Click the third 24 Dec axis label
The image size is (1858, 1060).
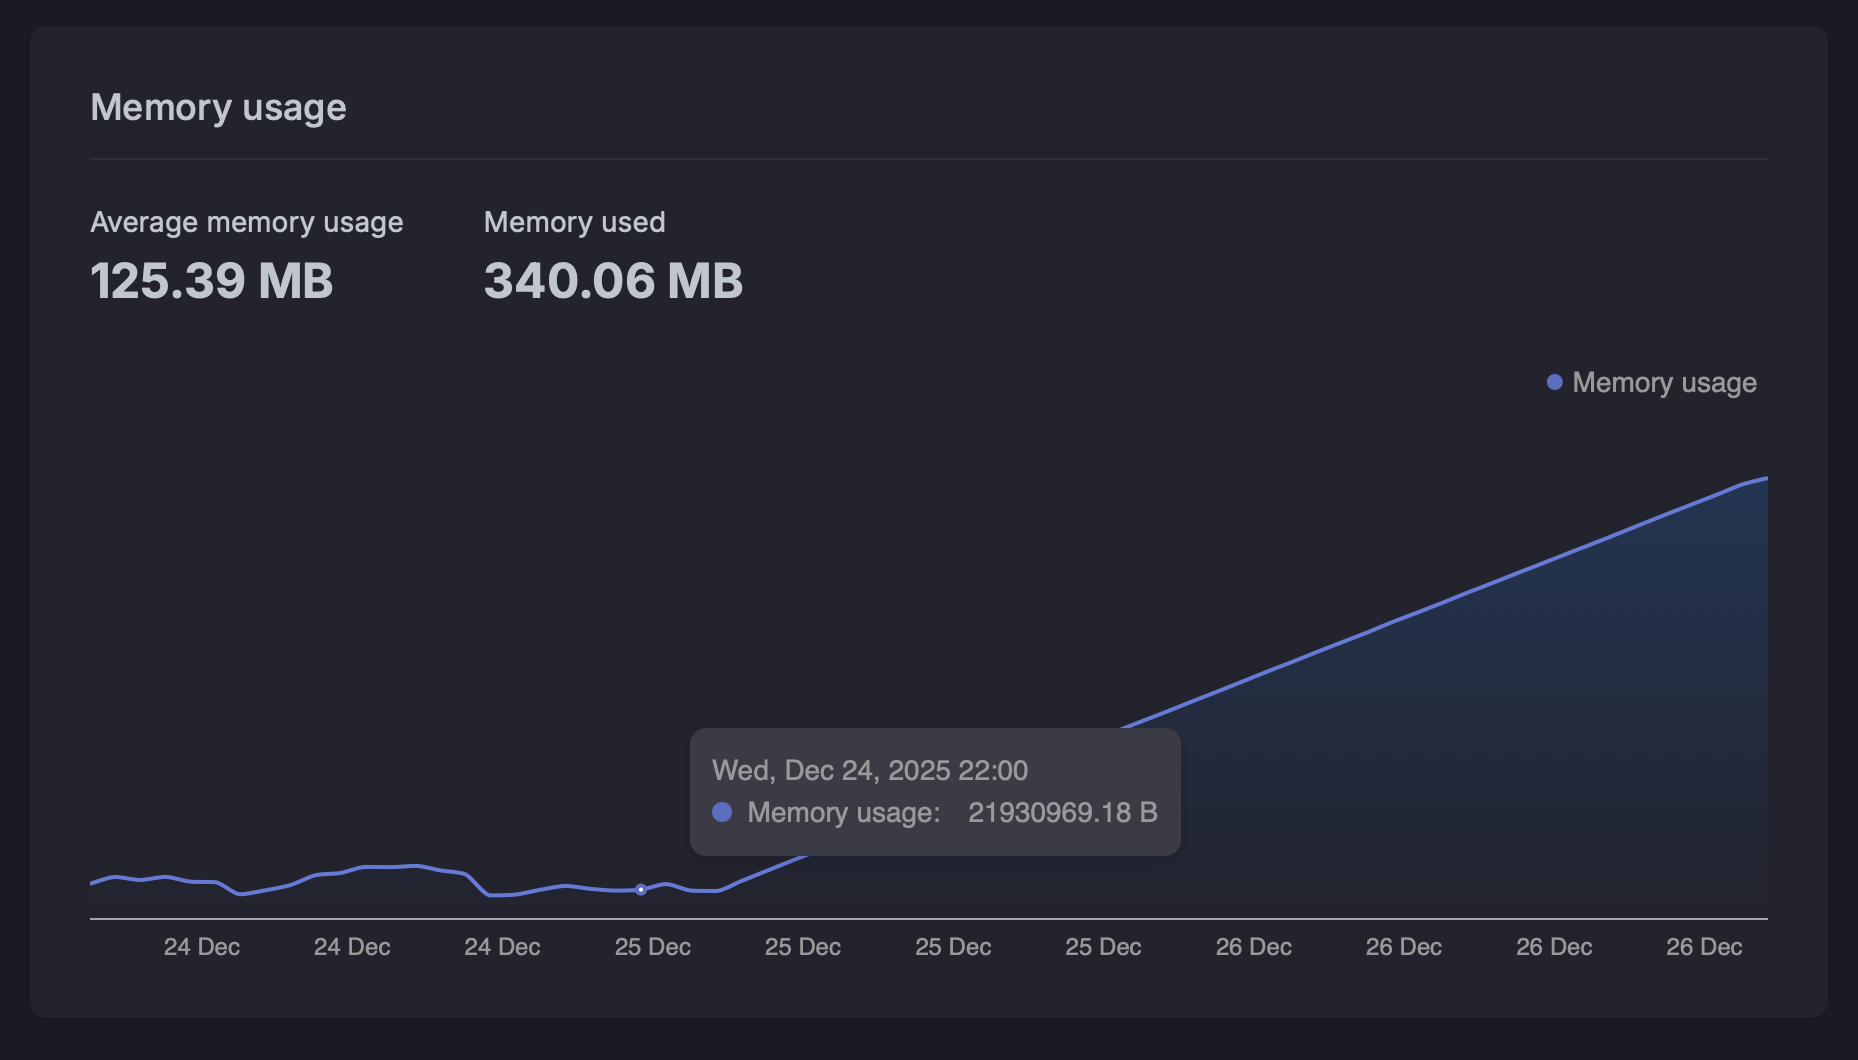[502, 947]
